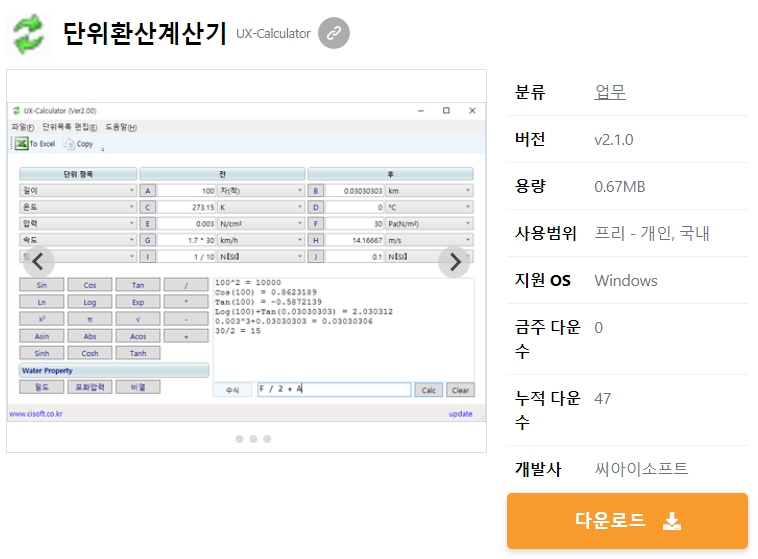Click the green arrows app logo icon
Image resolution: width=758 pixels, height=559 pixels.
coord(29,34)
